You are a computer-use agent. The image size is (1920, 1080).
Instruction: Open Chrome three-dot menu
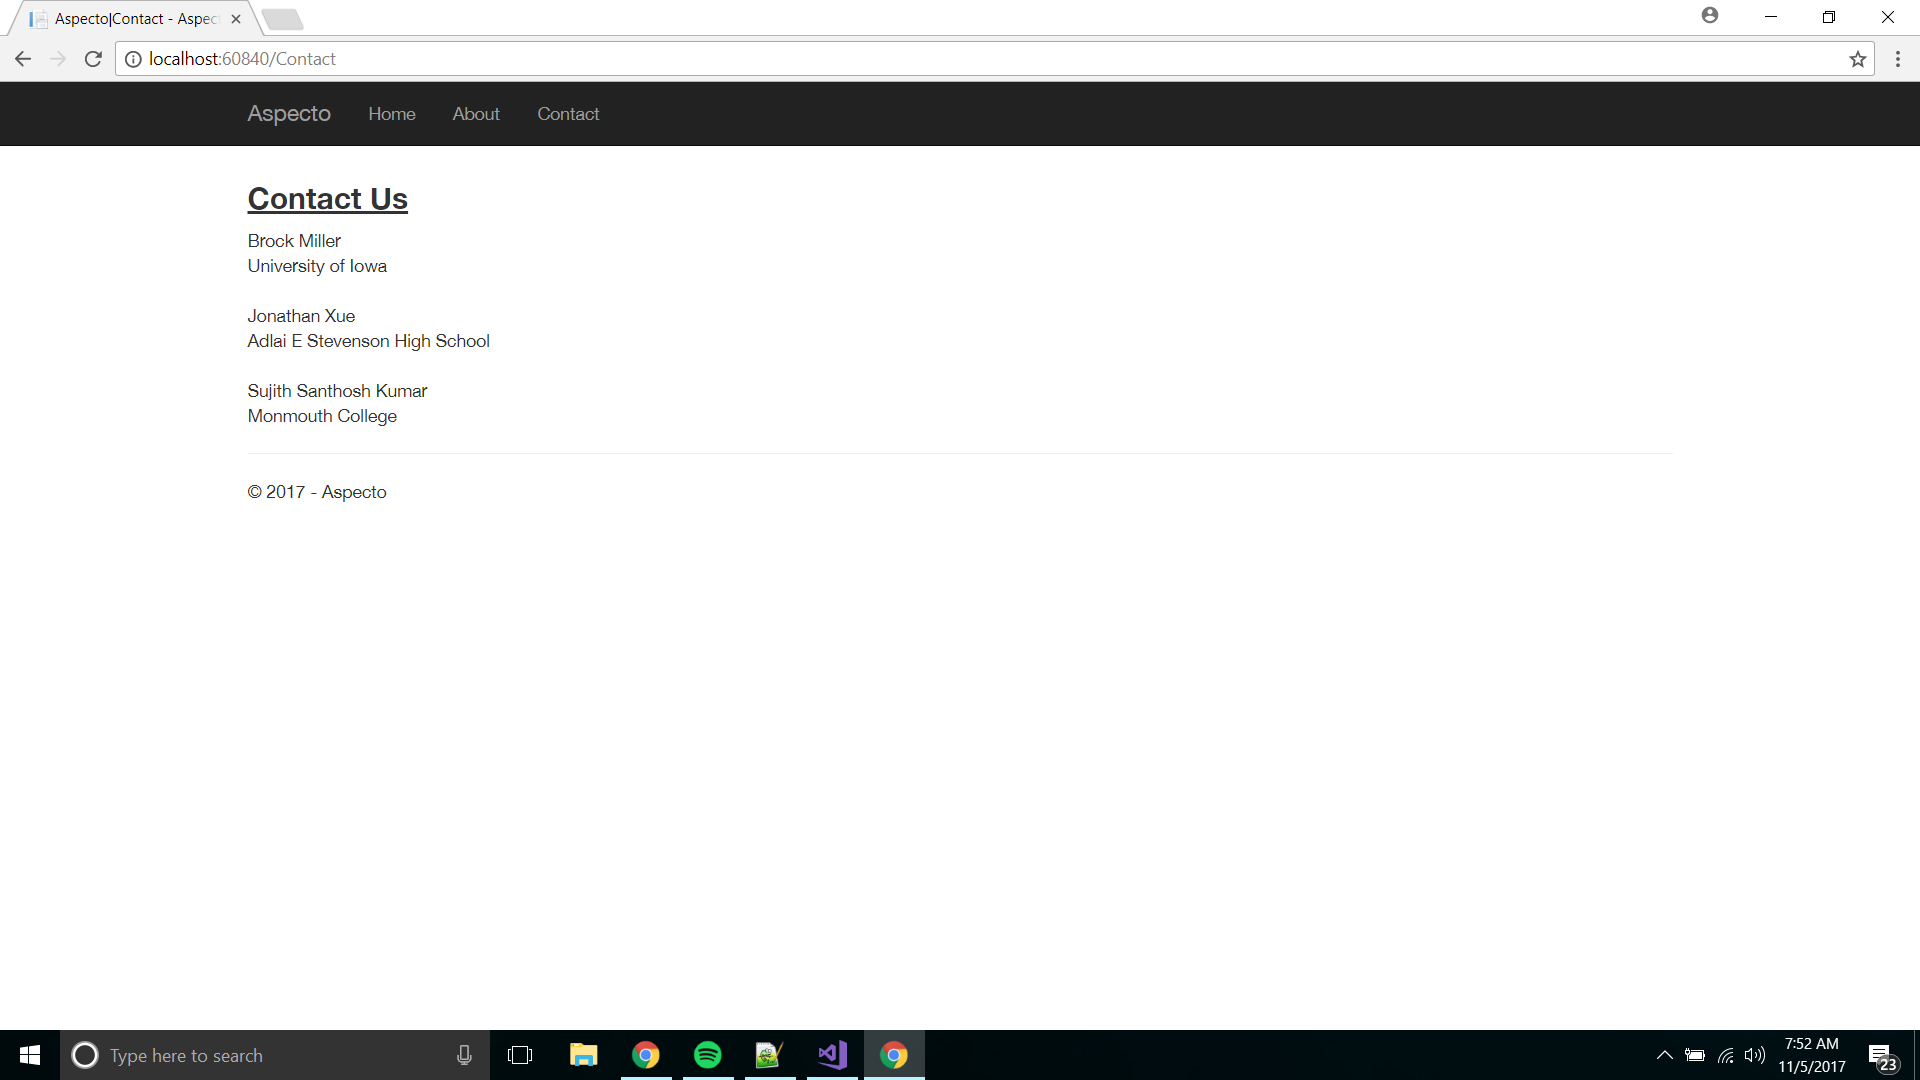(1897, 59)
